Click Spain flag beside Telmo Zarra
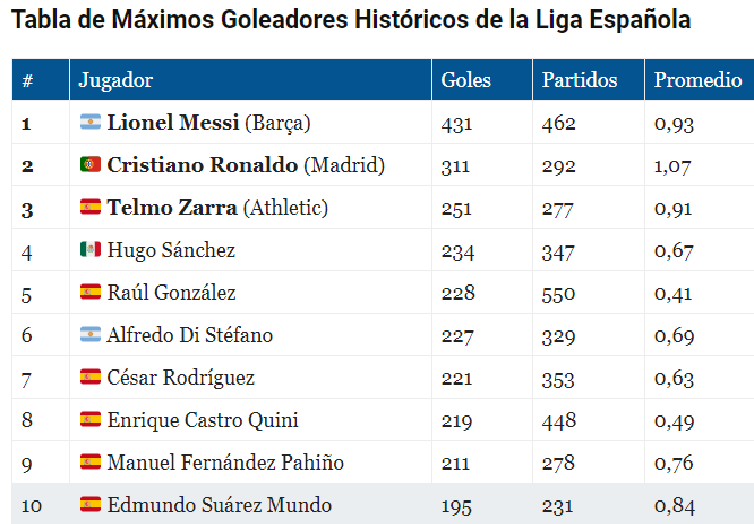Viewport: 754px width, 524px height. pyautogui.click(x=90, y=208)
